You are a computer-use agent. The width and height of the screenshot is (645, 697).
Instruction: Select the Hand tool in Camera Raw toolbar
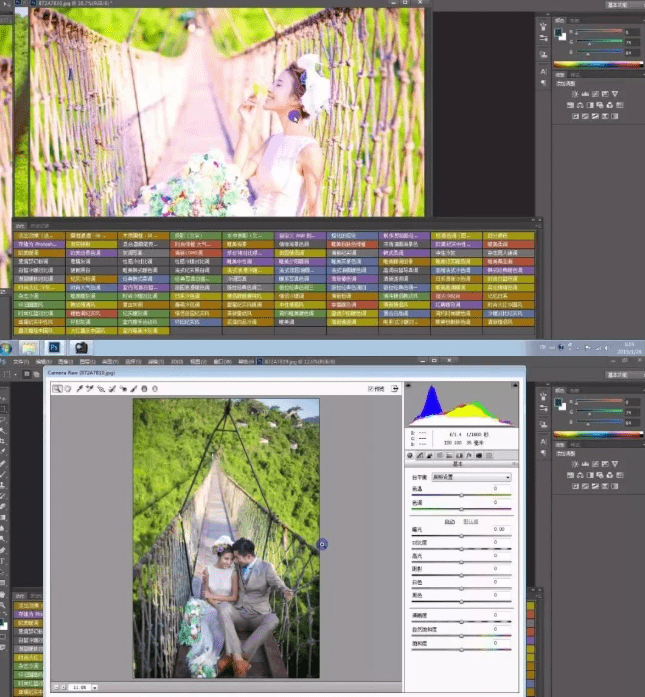coord(67,388)
